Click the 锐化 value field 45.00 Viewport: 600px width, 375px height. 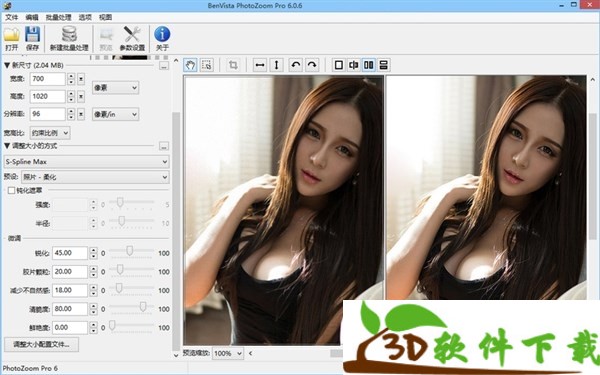(x=70, y=253)
